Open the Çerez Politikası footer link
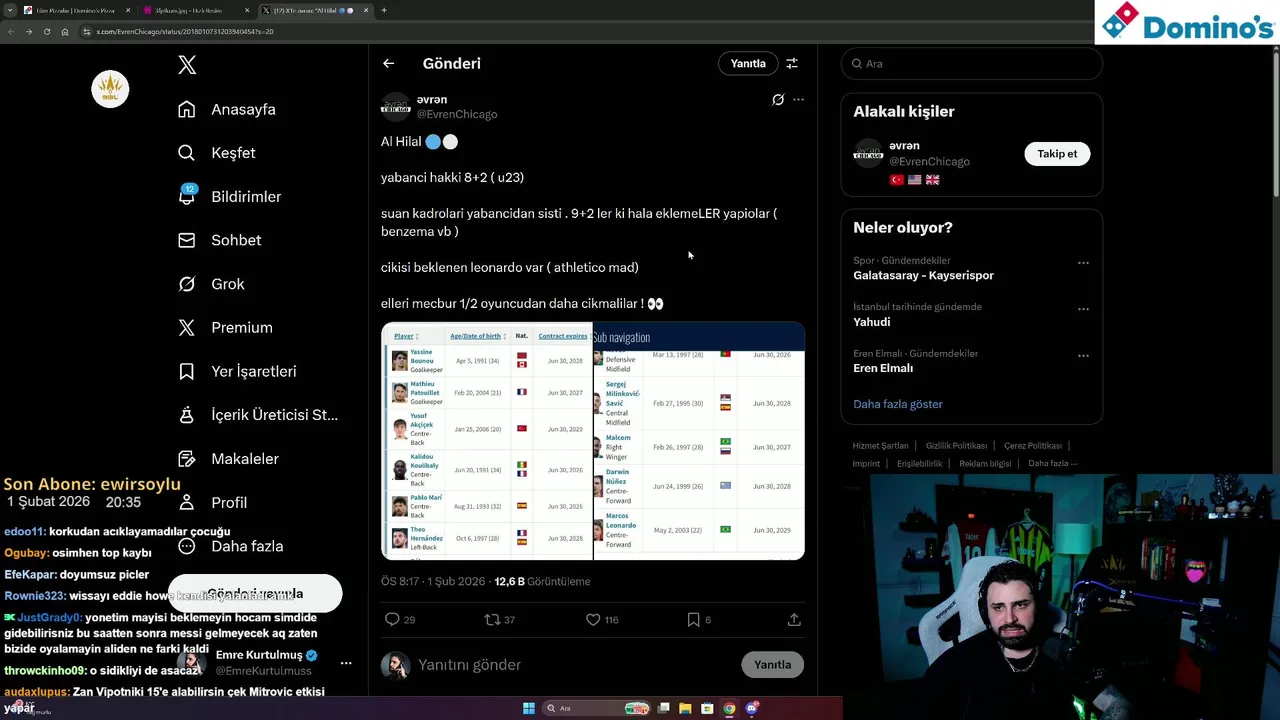This screenshot has width=1280, height=720. point(1033,446)
